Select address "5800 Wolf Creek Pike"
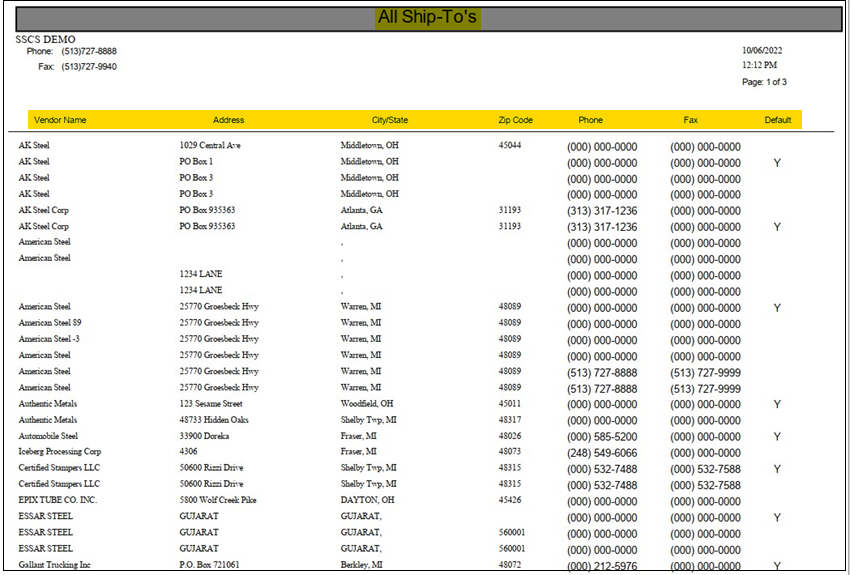Screen dimensions: 850x575 pos(218,500)
